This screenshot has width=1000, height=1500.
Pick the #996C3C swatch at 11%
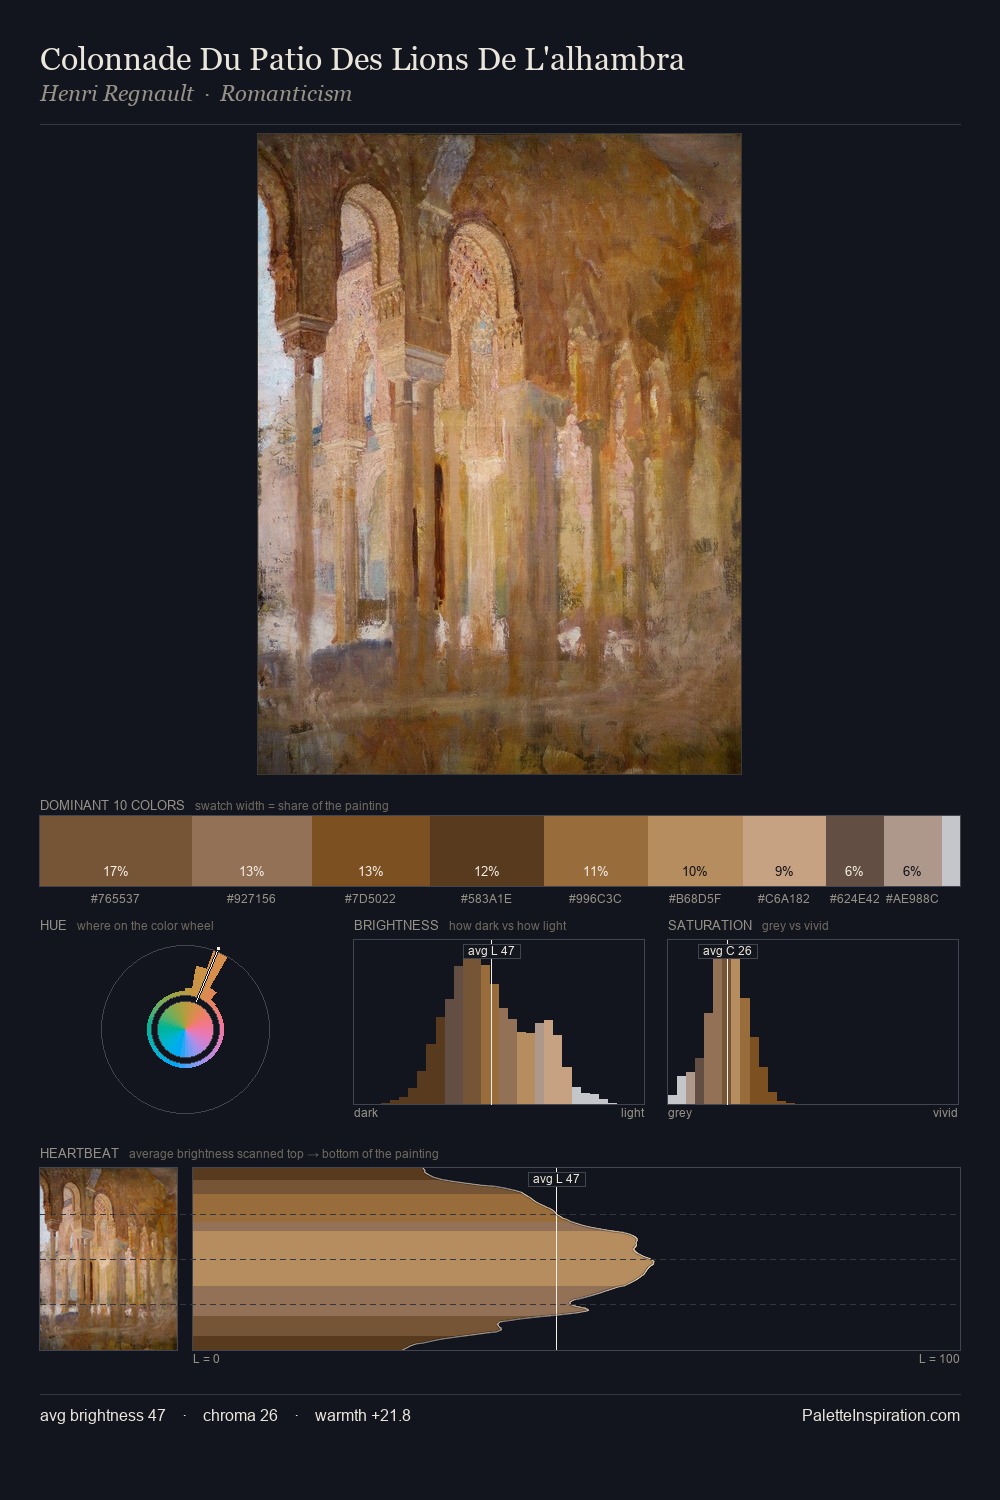[x=596, y=851]
